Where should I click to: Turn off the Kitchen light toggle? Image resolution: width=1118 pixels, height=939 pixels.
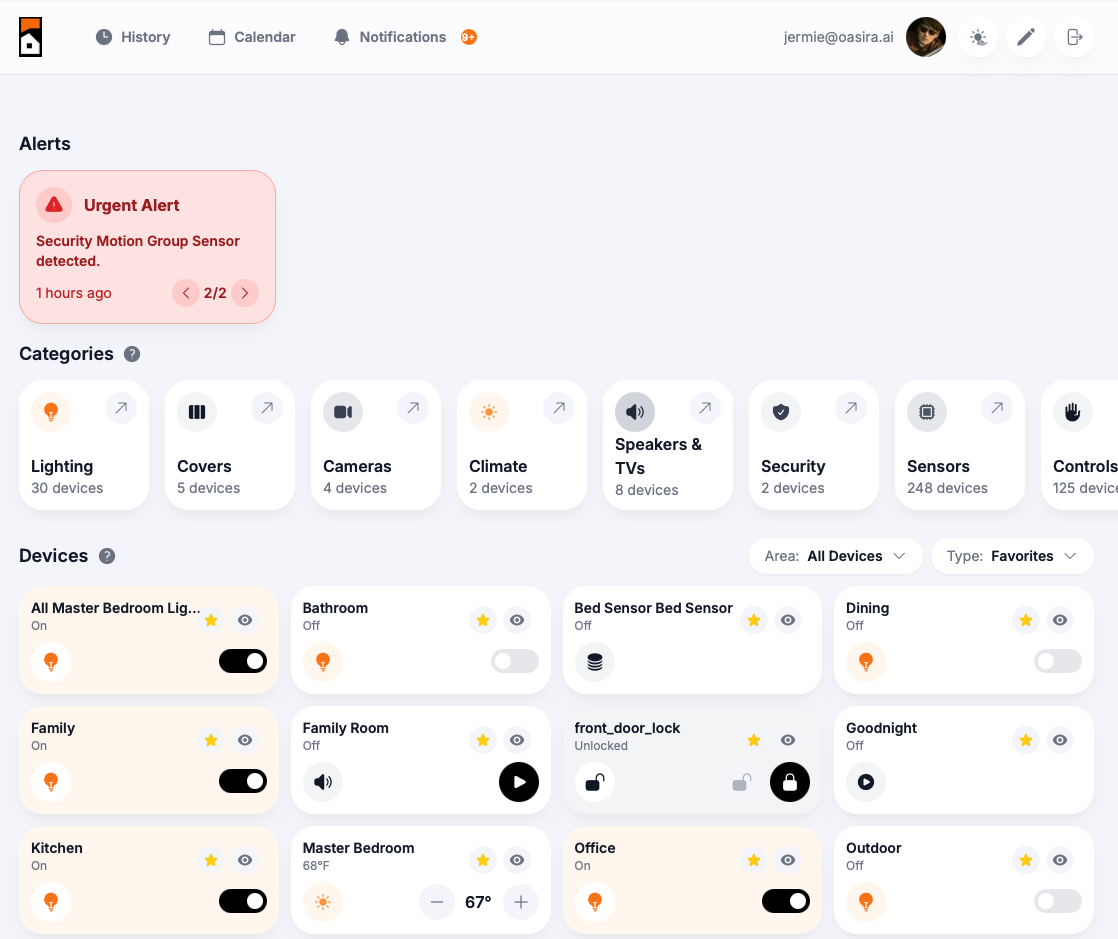243,901
